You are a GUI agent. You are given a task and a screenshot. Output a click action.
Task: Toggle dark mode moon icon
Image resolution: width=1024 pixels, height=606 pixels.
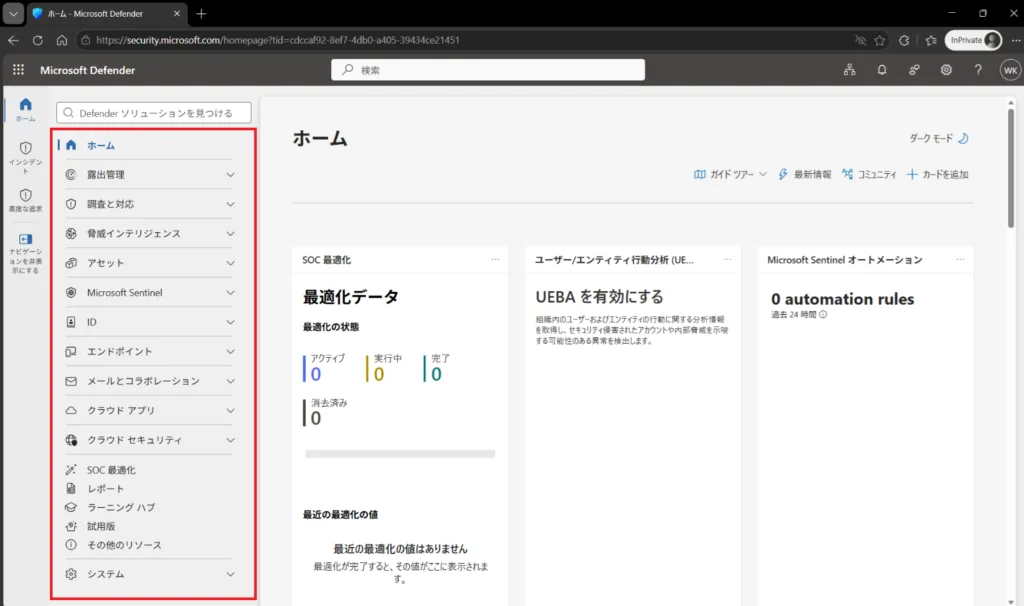click(963, 138)
